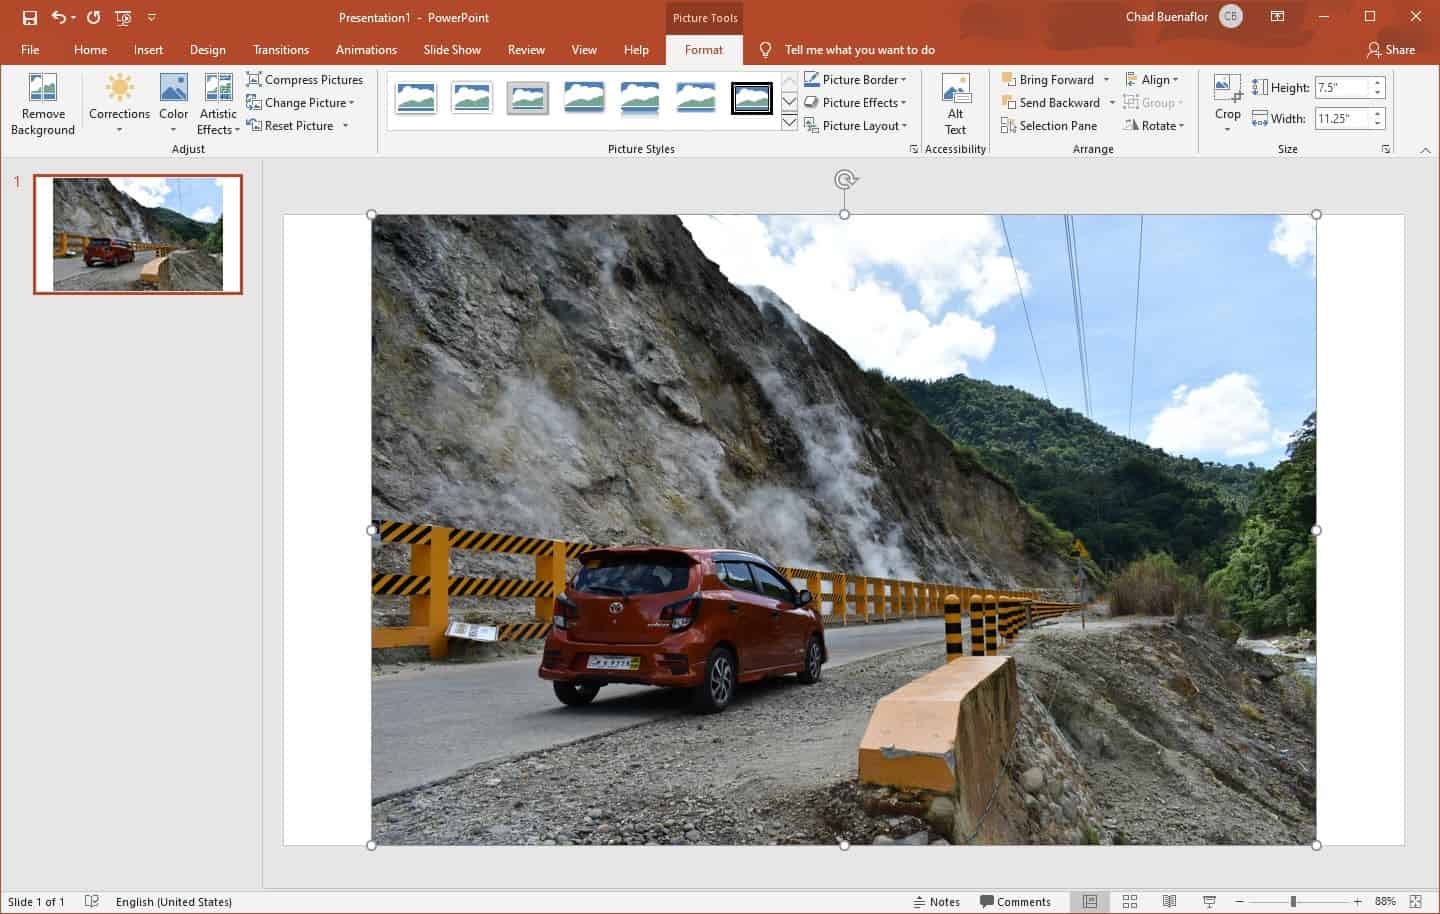
Task: Toggle the Notes pane
Action: (936, 901)
